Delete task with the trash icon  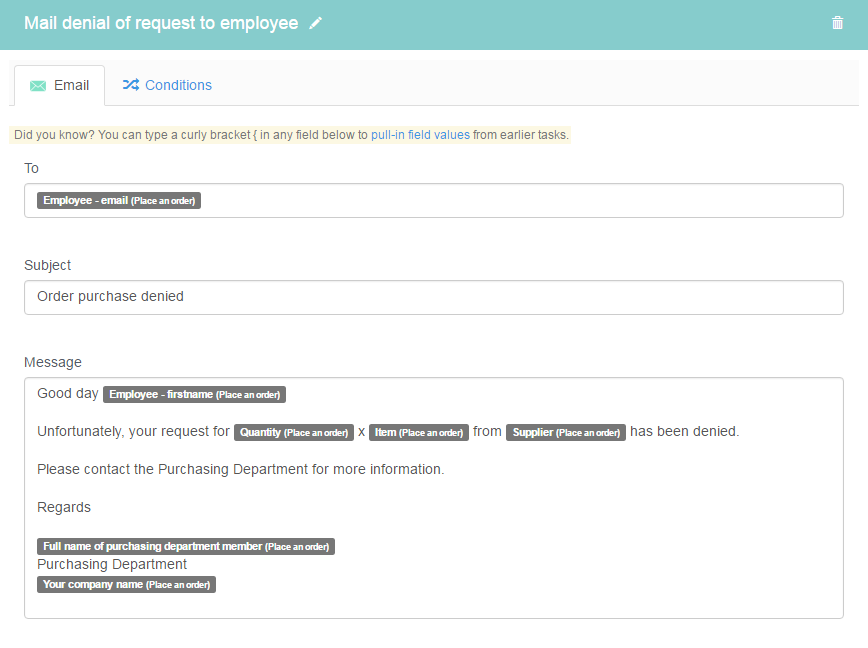click(x=837, y=23)
